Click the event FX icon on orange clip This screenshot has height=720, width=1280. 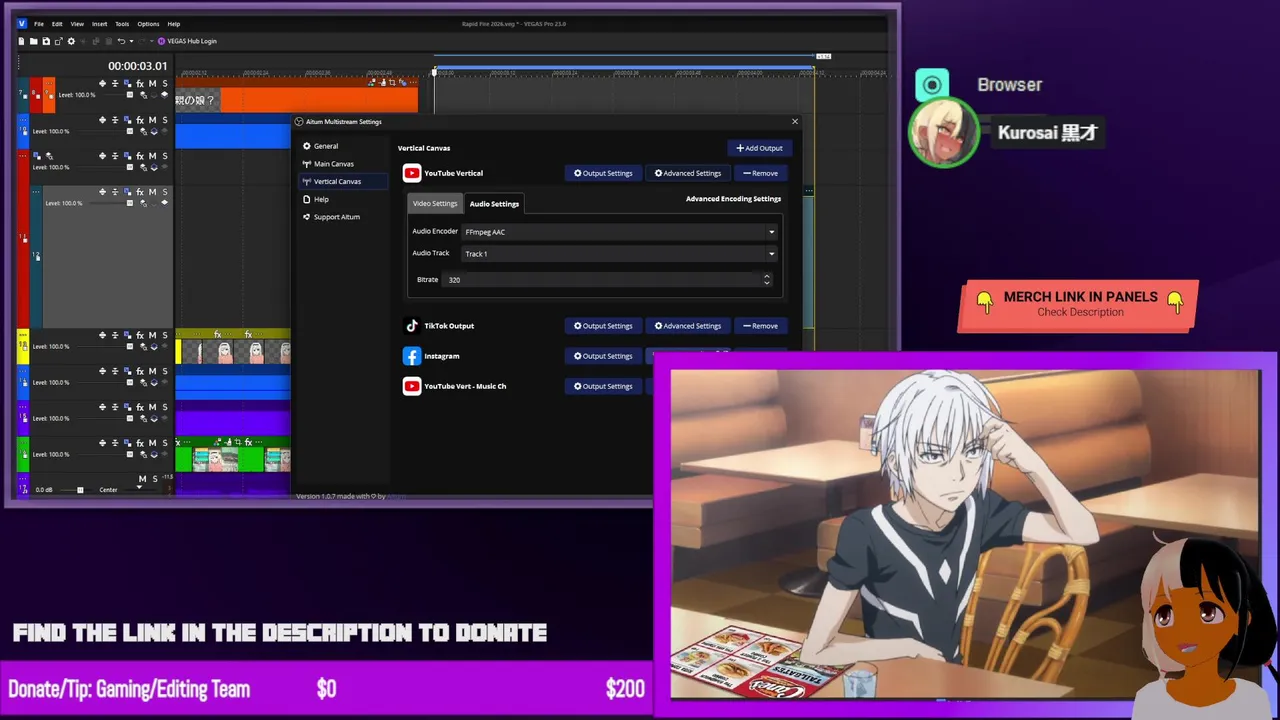[404, 83]
